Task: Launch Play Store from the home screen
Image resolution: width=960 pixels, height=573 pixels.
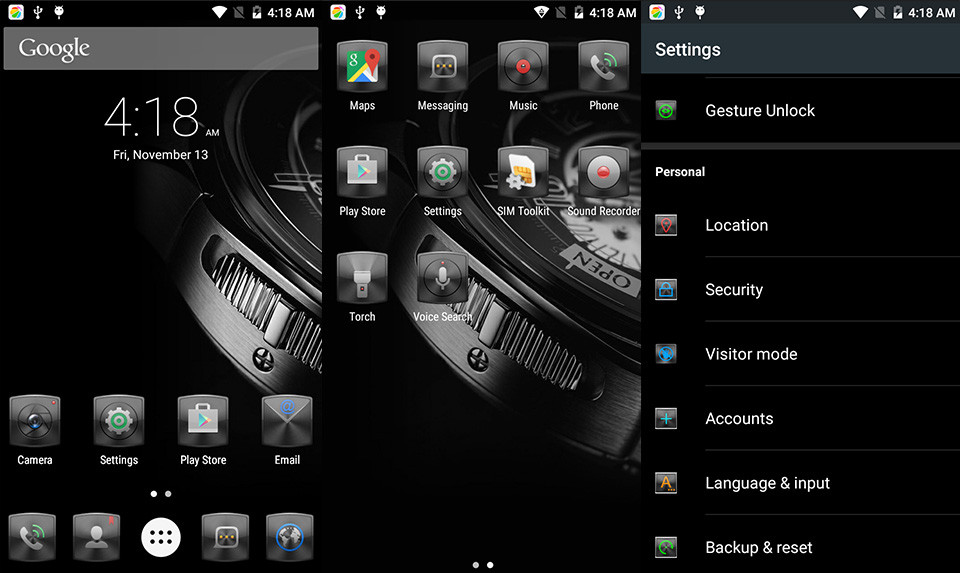Action: pos(203,421)
